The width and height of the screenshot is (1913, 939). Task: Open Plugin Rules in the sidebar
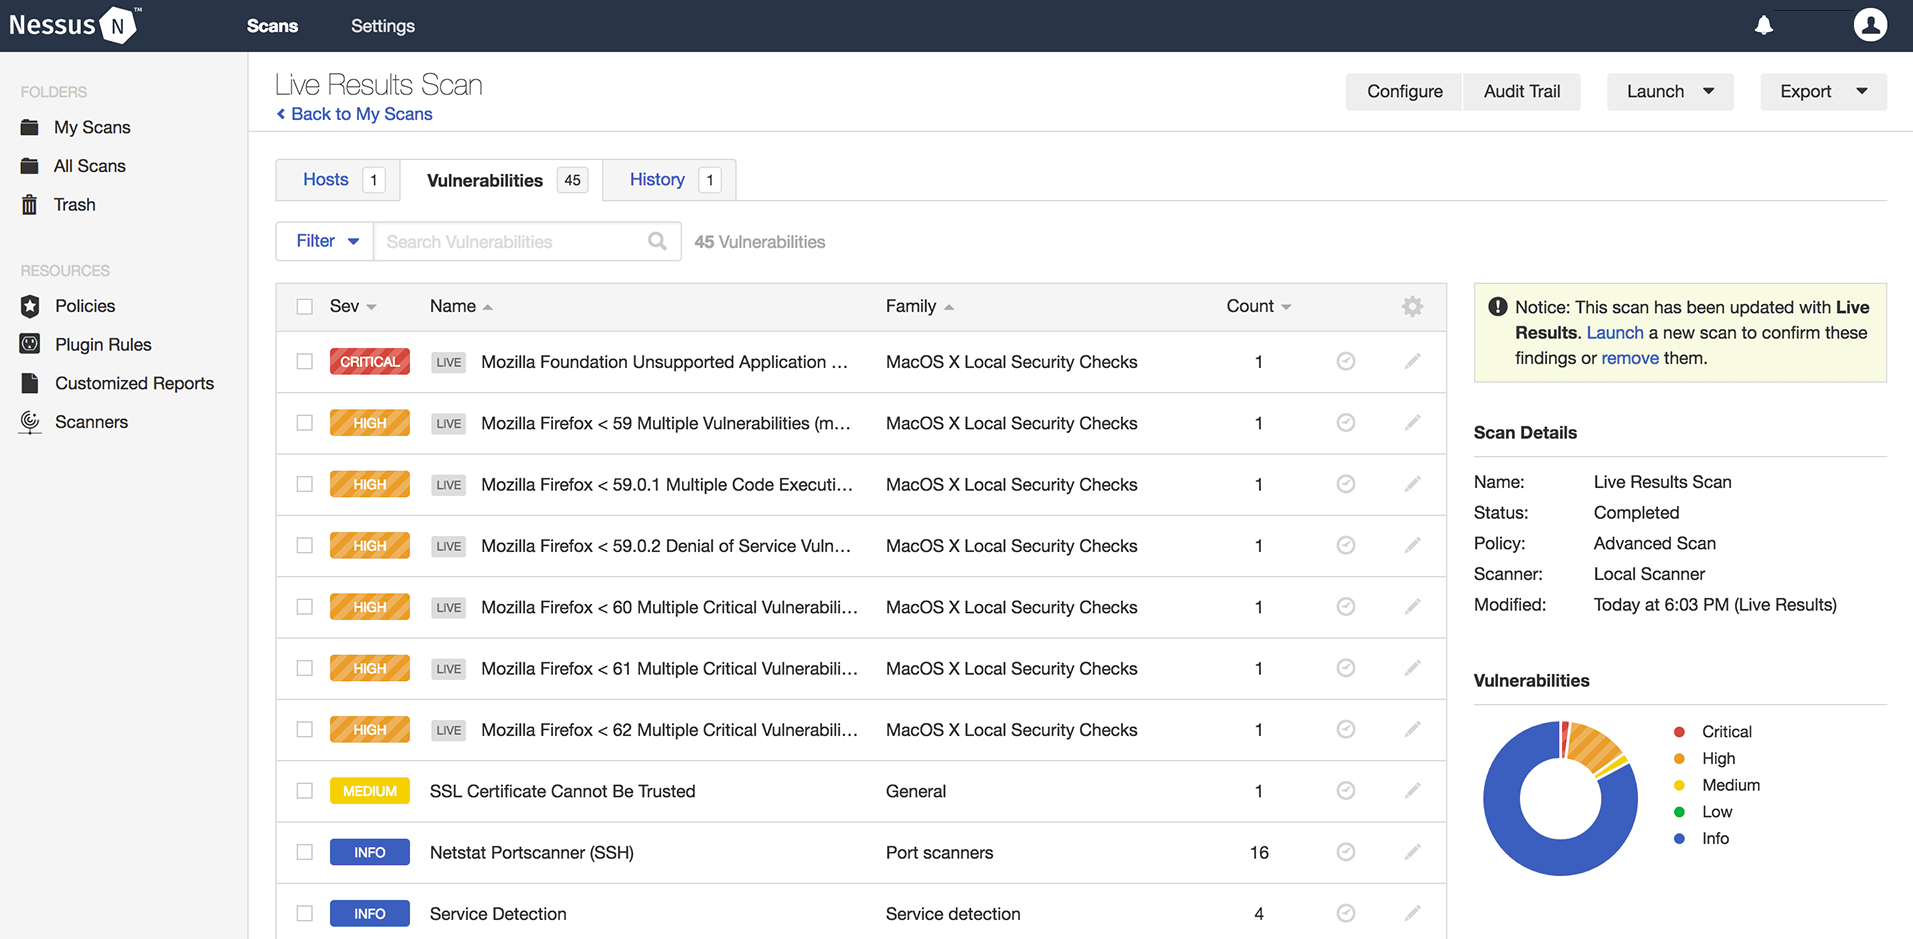[103, 345]
